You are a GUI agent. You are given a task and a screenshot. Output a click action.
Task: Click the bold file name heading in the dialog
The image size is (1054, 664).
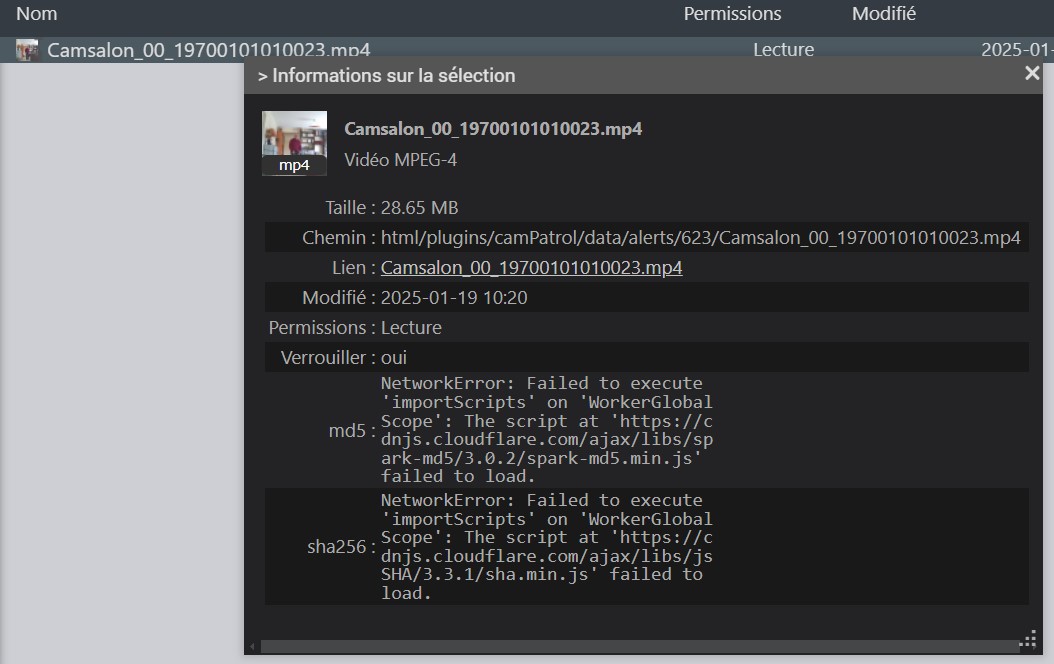pyautogui.click(x=493, y=129)
